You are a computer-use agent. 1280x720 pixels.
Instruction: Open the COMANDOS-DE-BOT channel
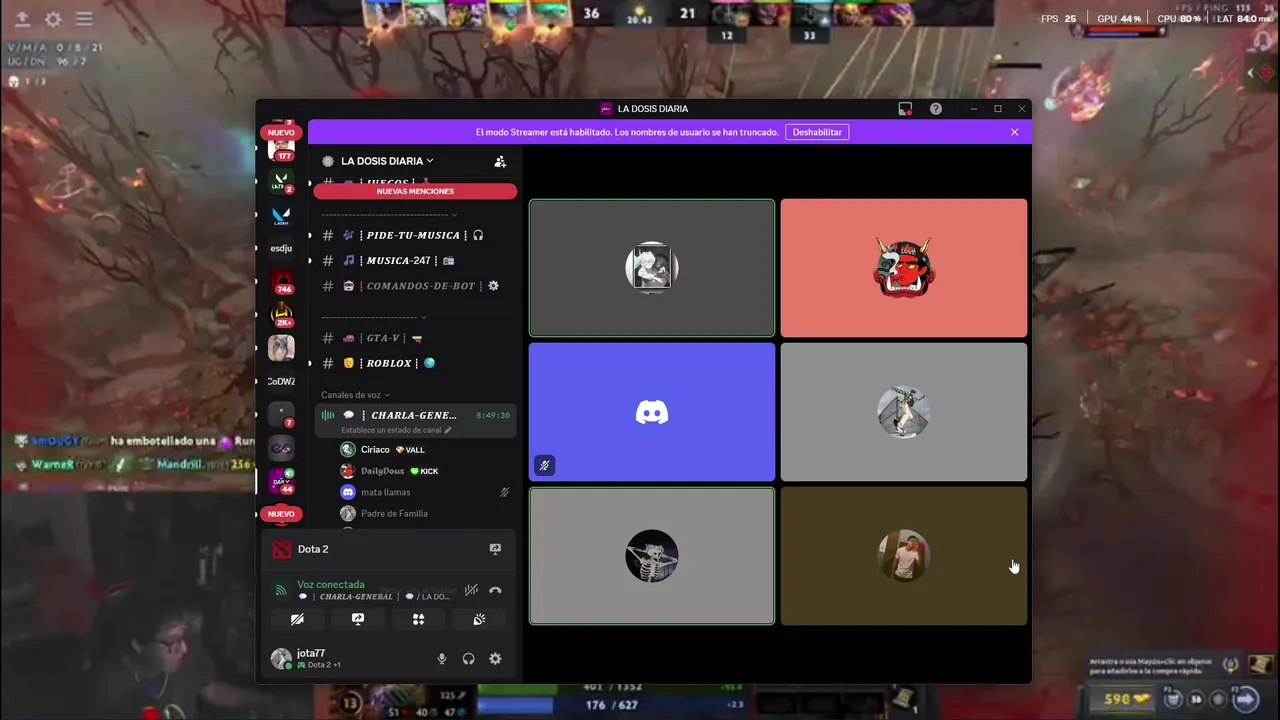pos(415,286)
